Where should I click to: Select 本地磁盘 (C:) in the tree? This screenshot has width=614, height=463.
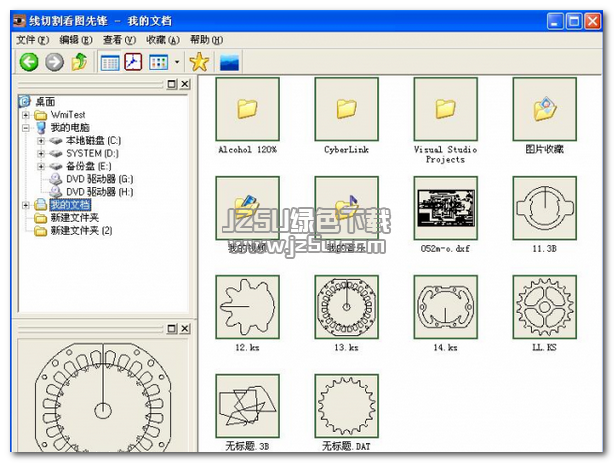(x=92, y=141)
